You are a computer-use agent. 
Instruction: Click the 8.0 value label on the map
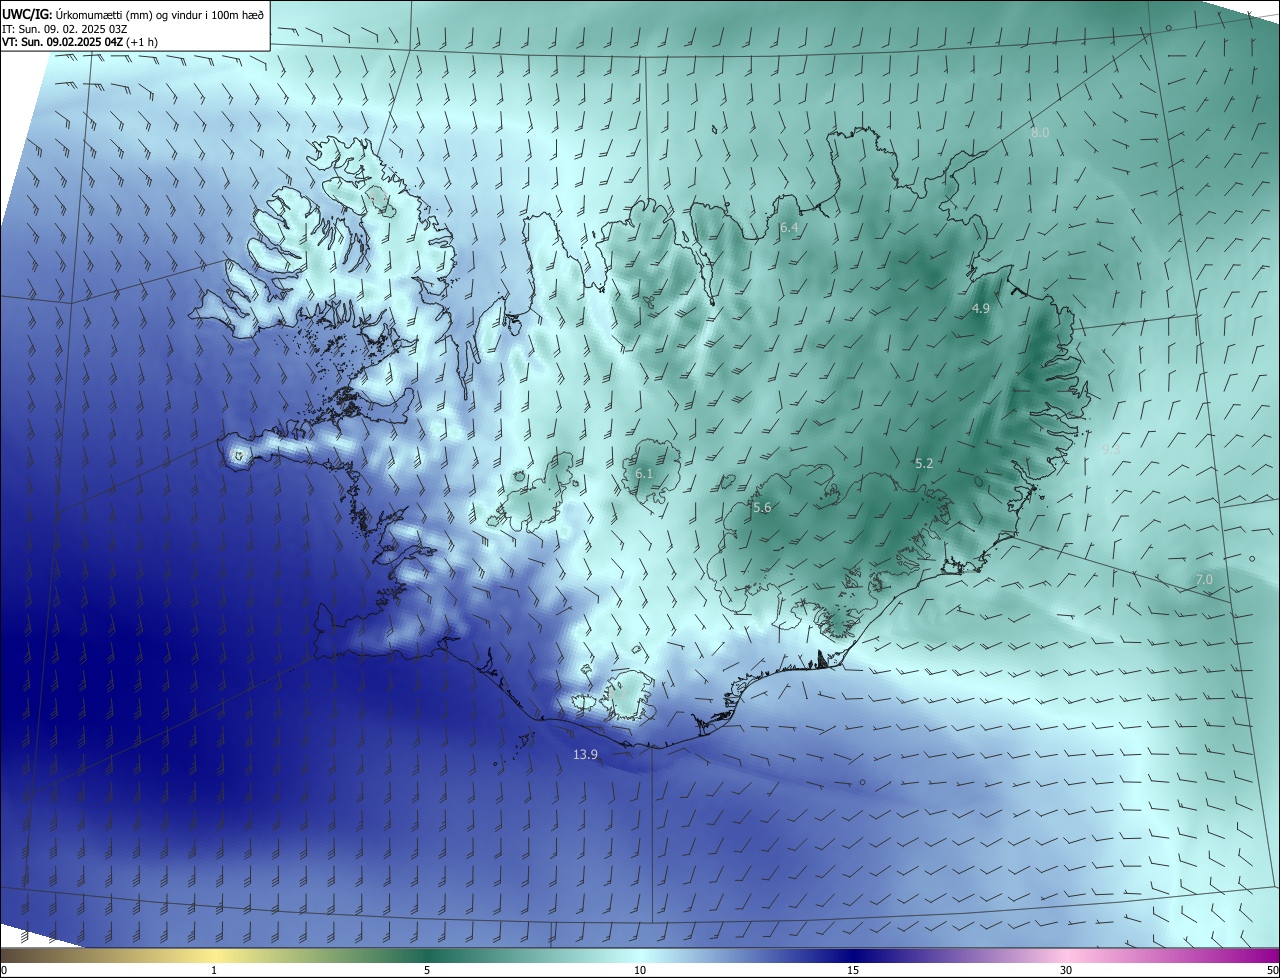pos(1040,133)
